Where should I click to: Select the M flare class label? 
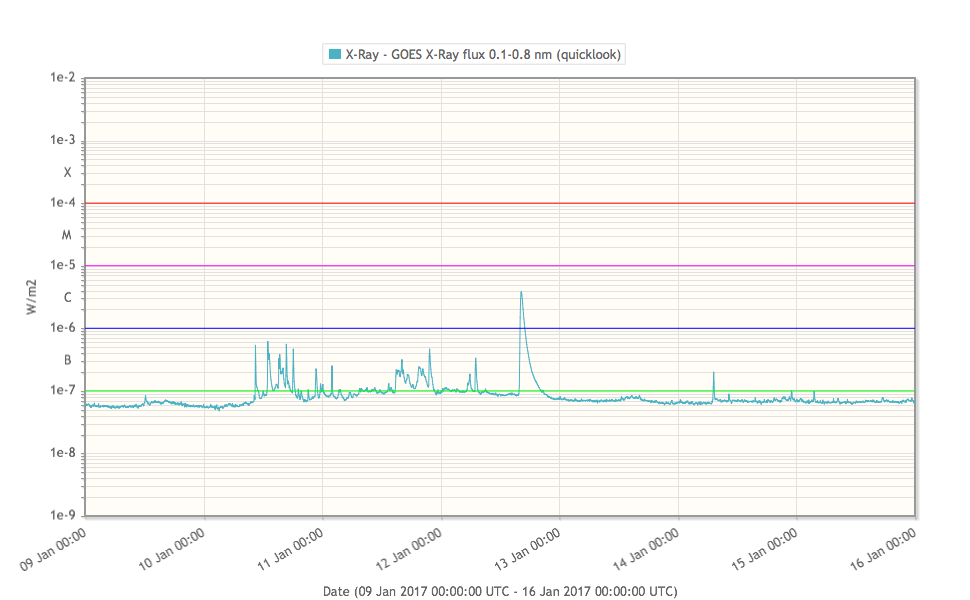tap(67, 235)
